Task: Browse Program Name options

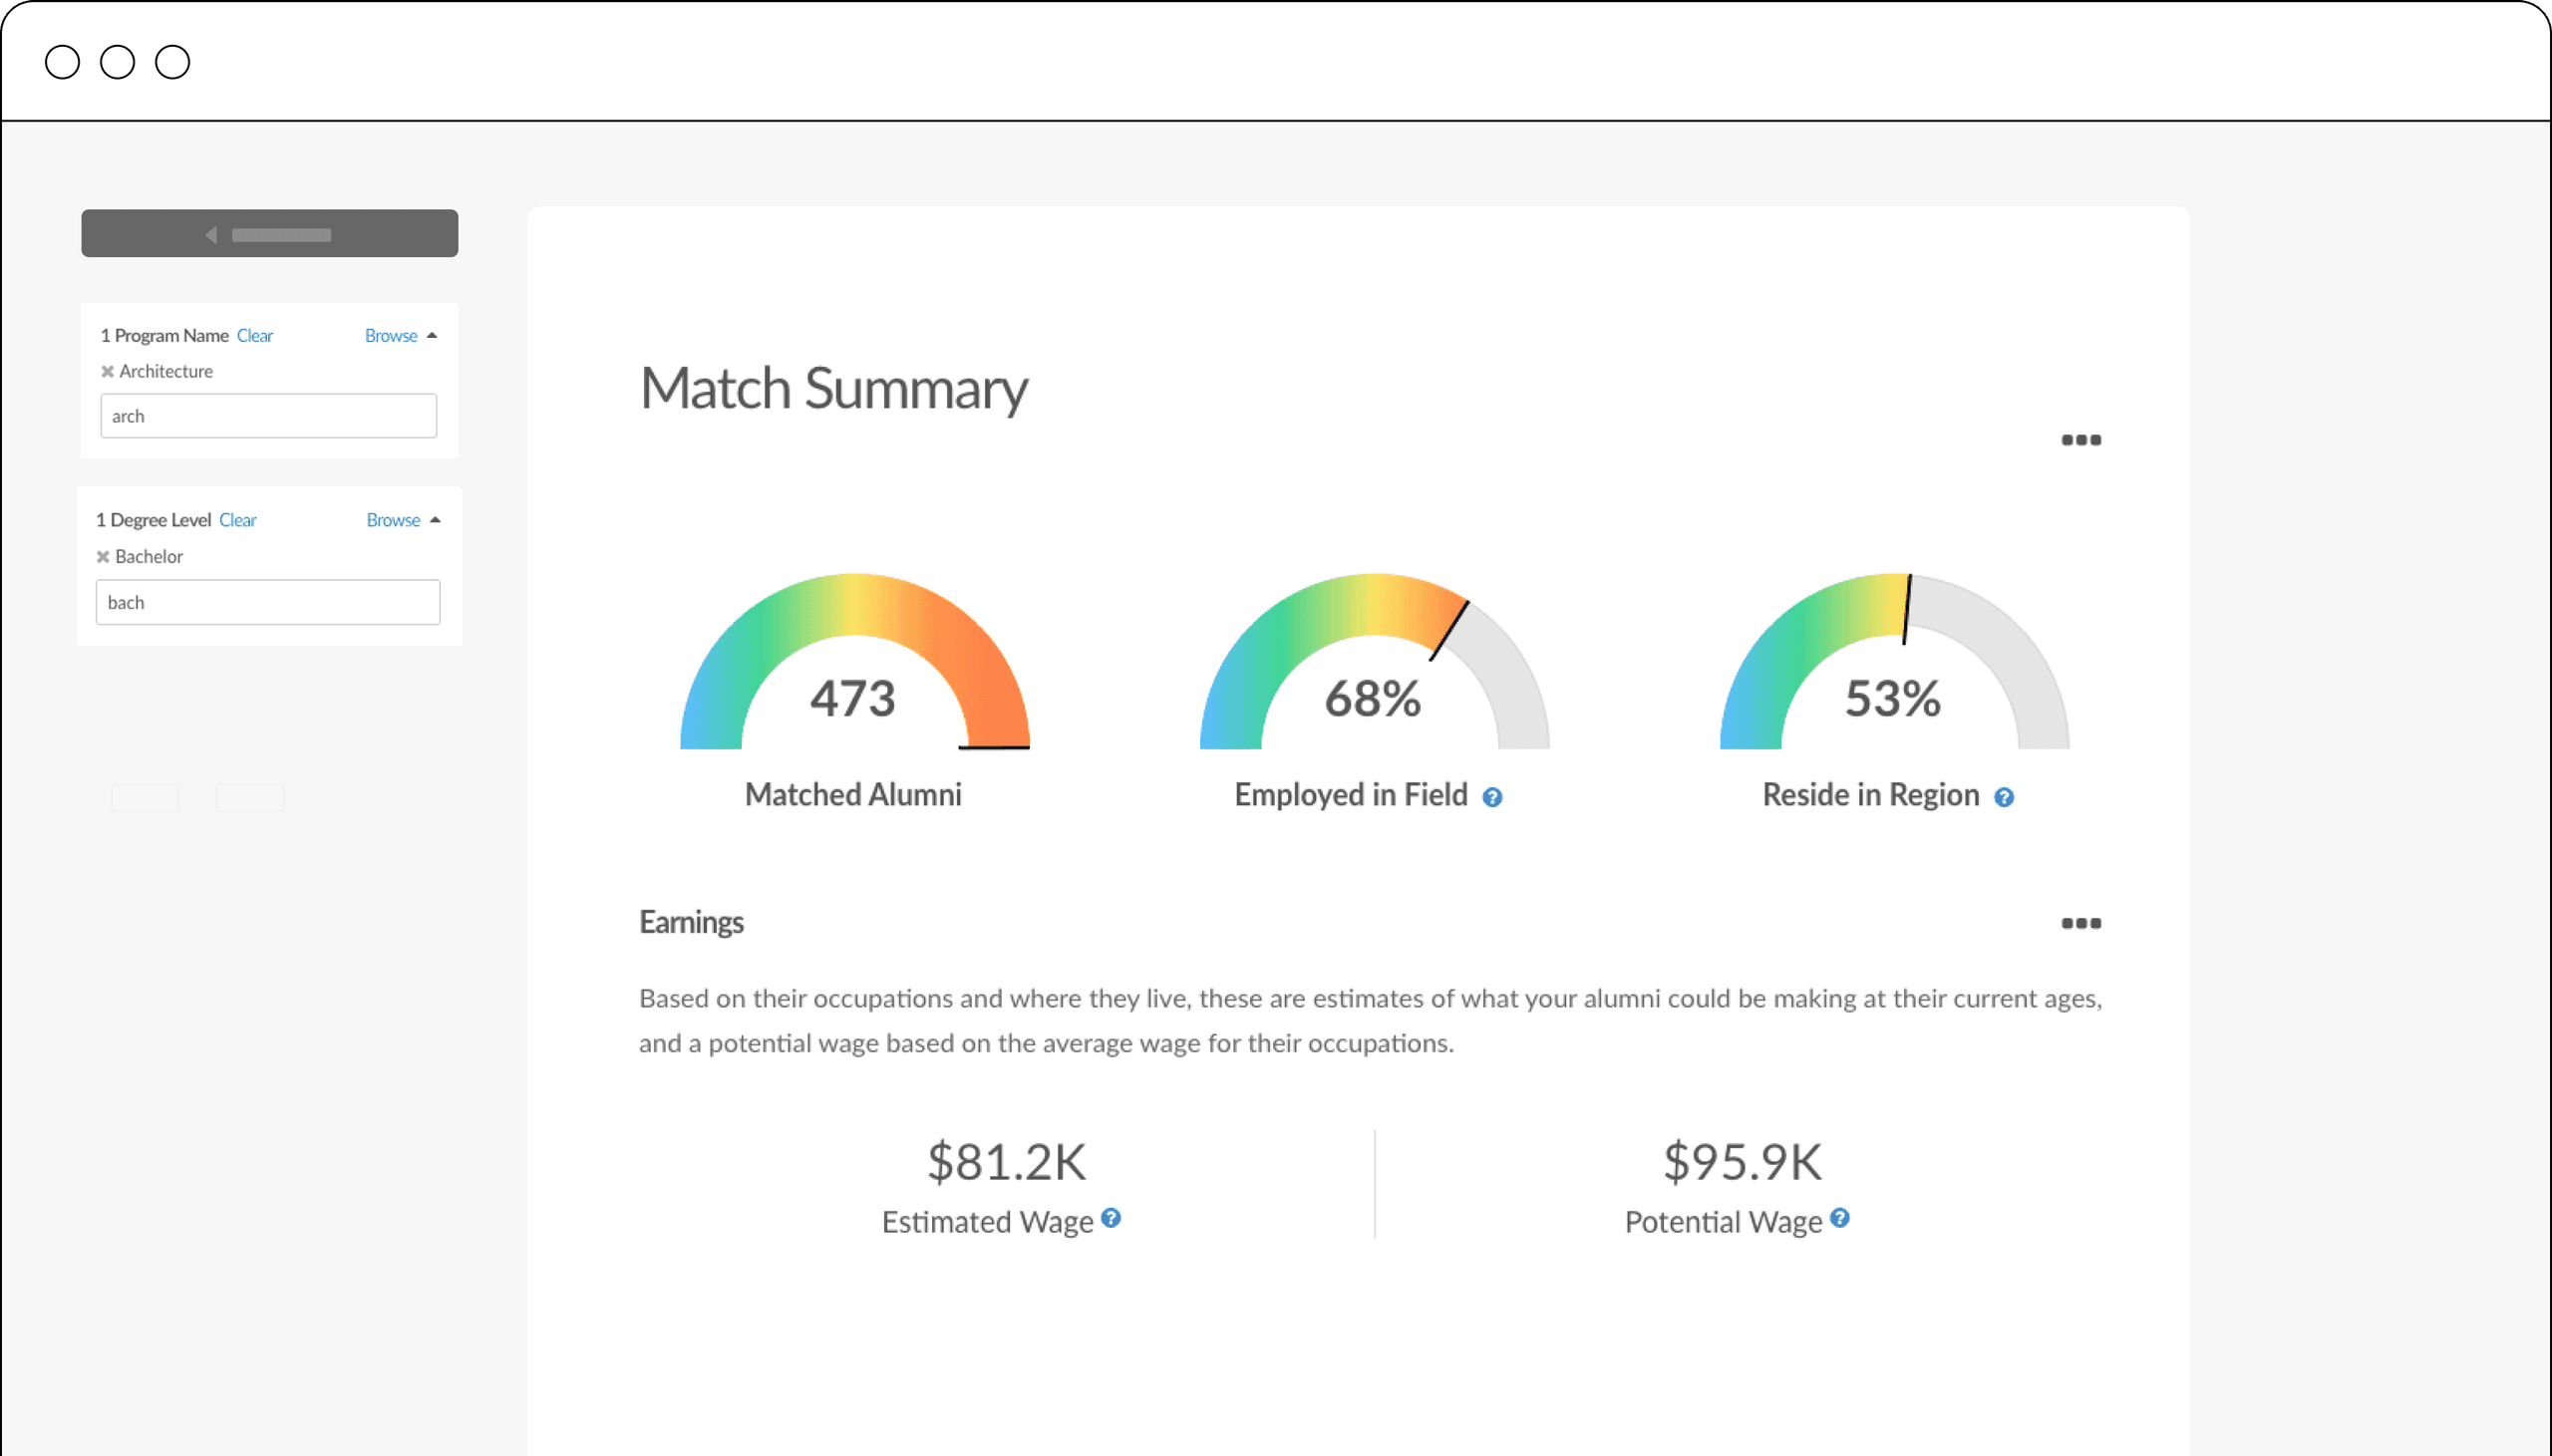Action: tap(391, 336)
